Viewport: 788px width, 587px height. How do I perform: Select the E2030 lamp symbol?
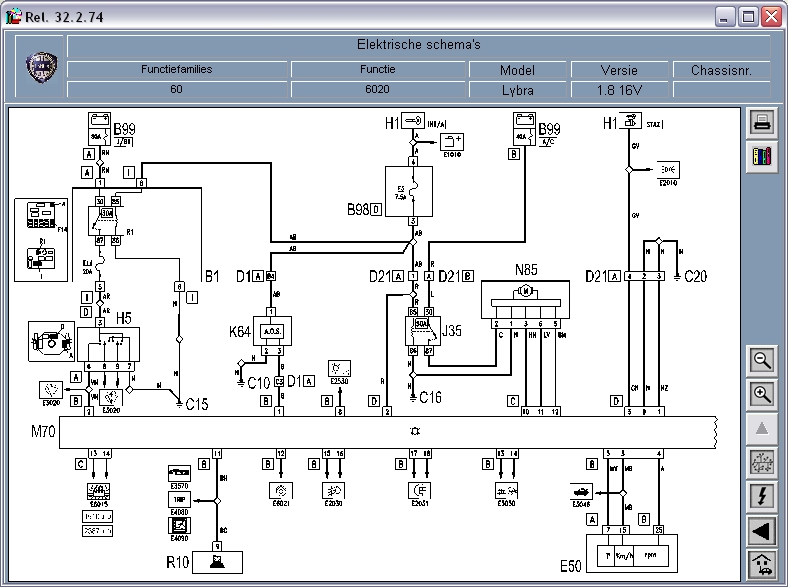[334, 491]
